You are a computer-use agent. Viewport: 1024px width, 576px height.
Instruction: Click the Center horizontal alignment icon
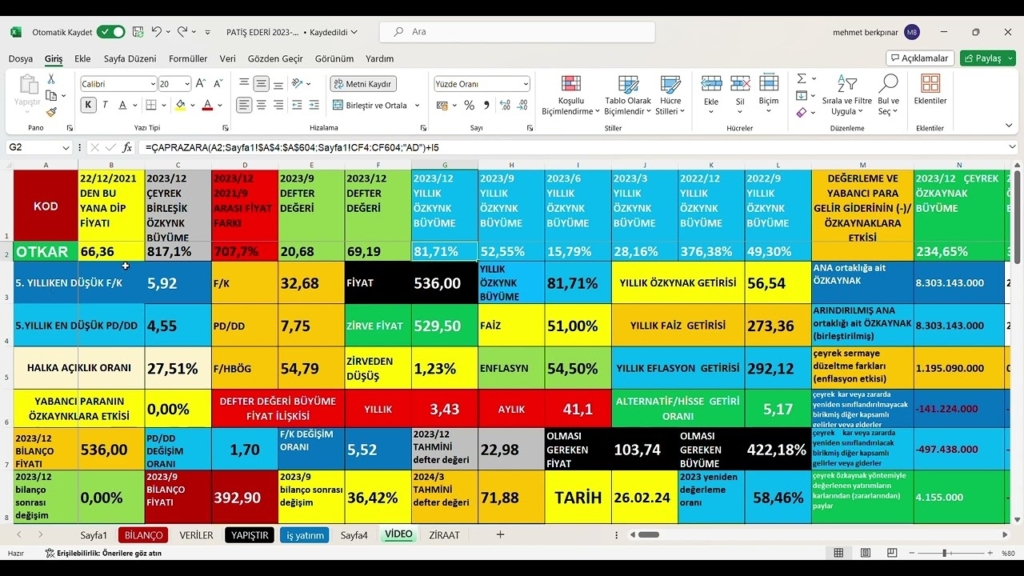click(261, 105)
